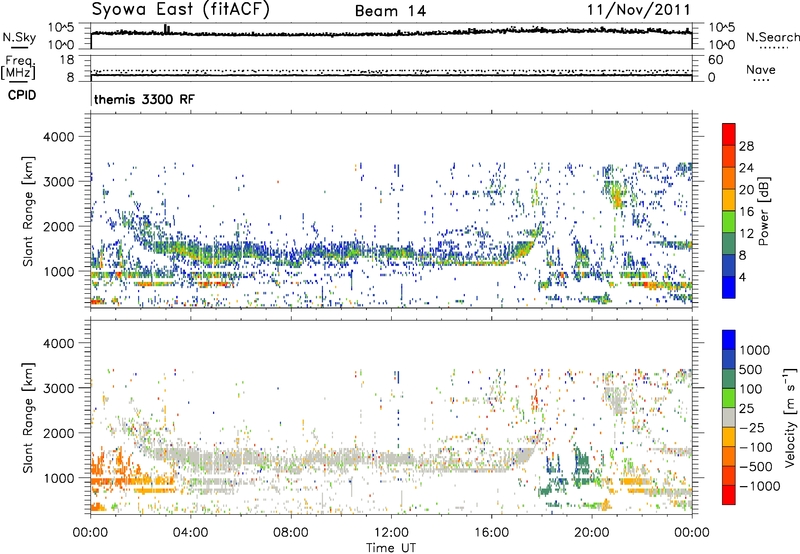Click the "2000" range tick in power panel

coord(58,227)
